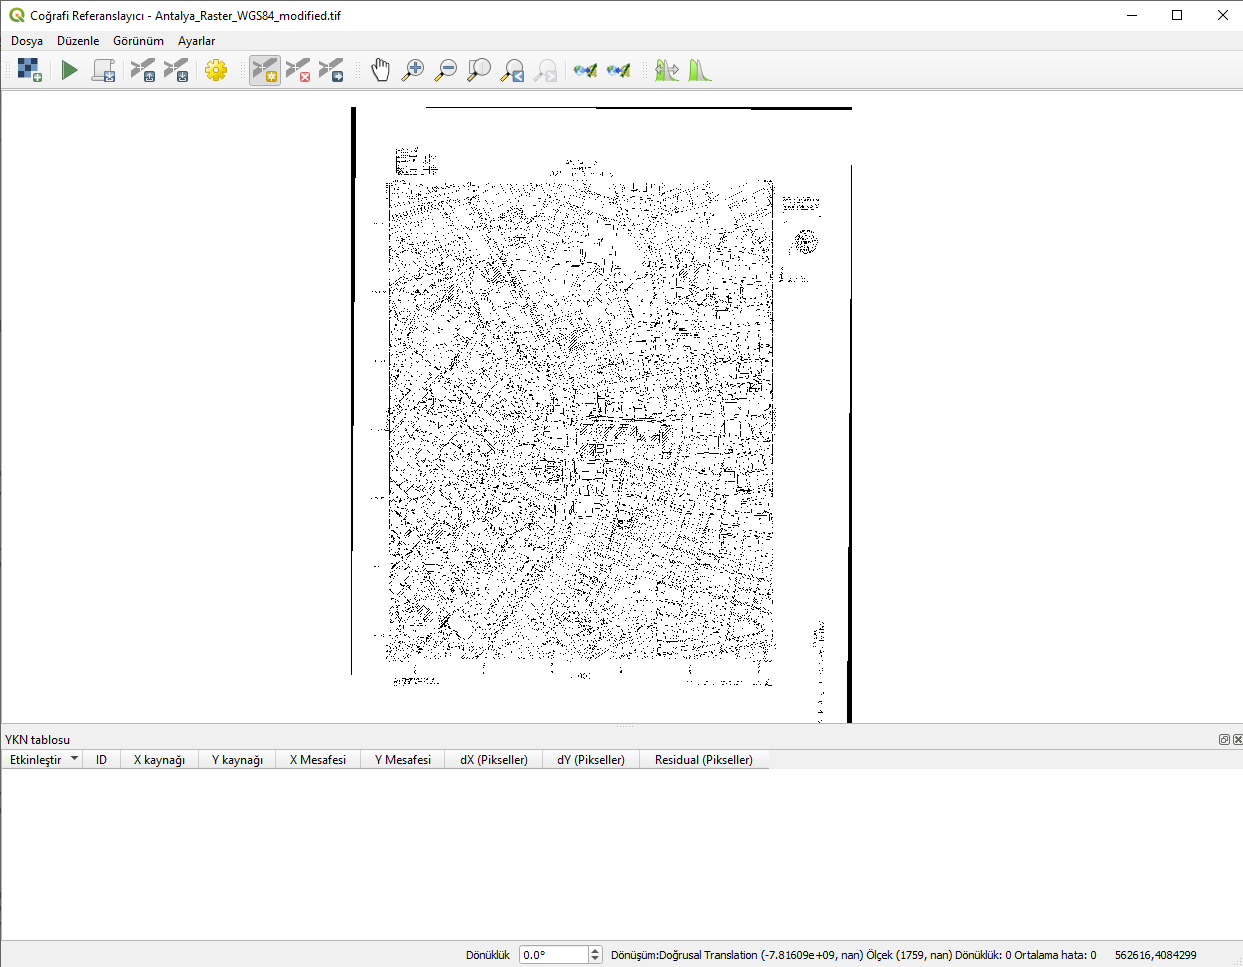This screenshot has height=967, width=1243.
Task: Start georeferencing with the green play icon
Action: click(x=69, y=70)
